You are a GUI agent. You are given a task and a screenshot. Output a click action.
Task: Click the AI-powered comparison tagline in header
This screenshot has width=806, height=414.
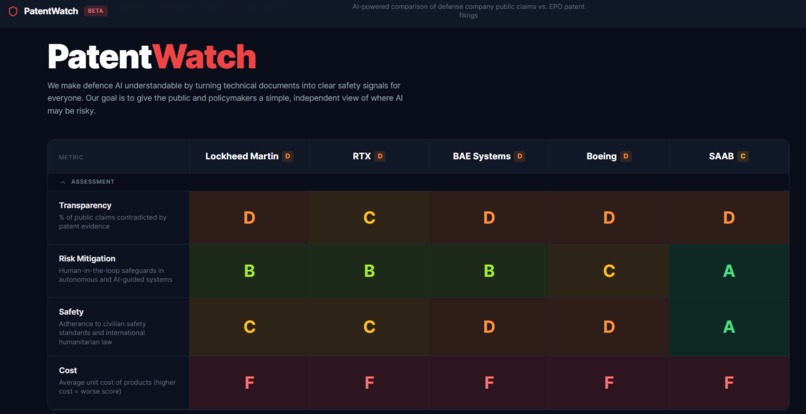point(468,11)
